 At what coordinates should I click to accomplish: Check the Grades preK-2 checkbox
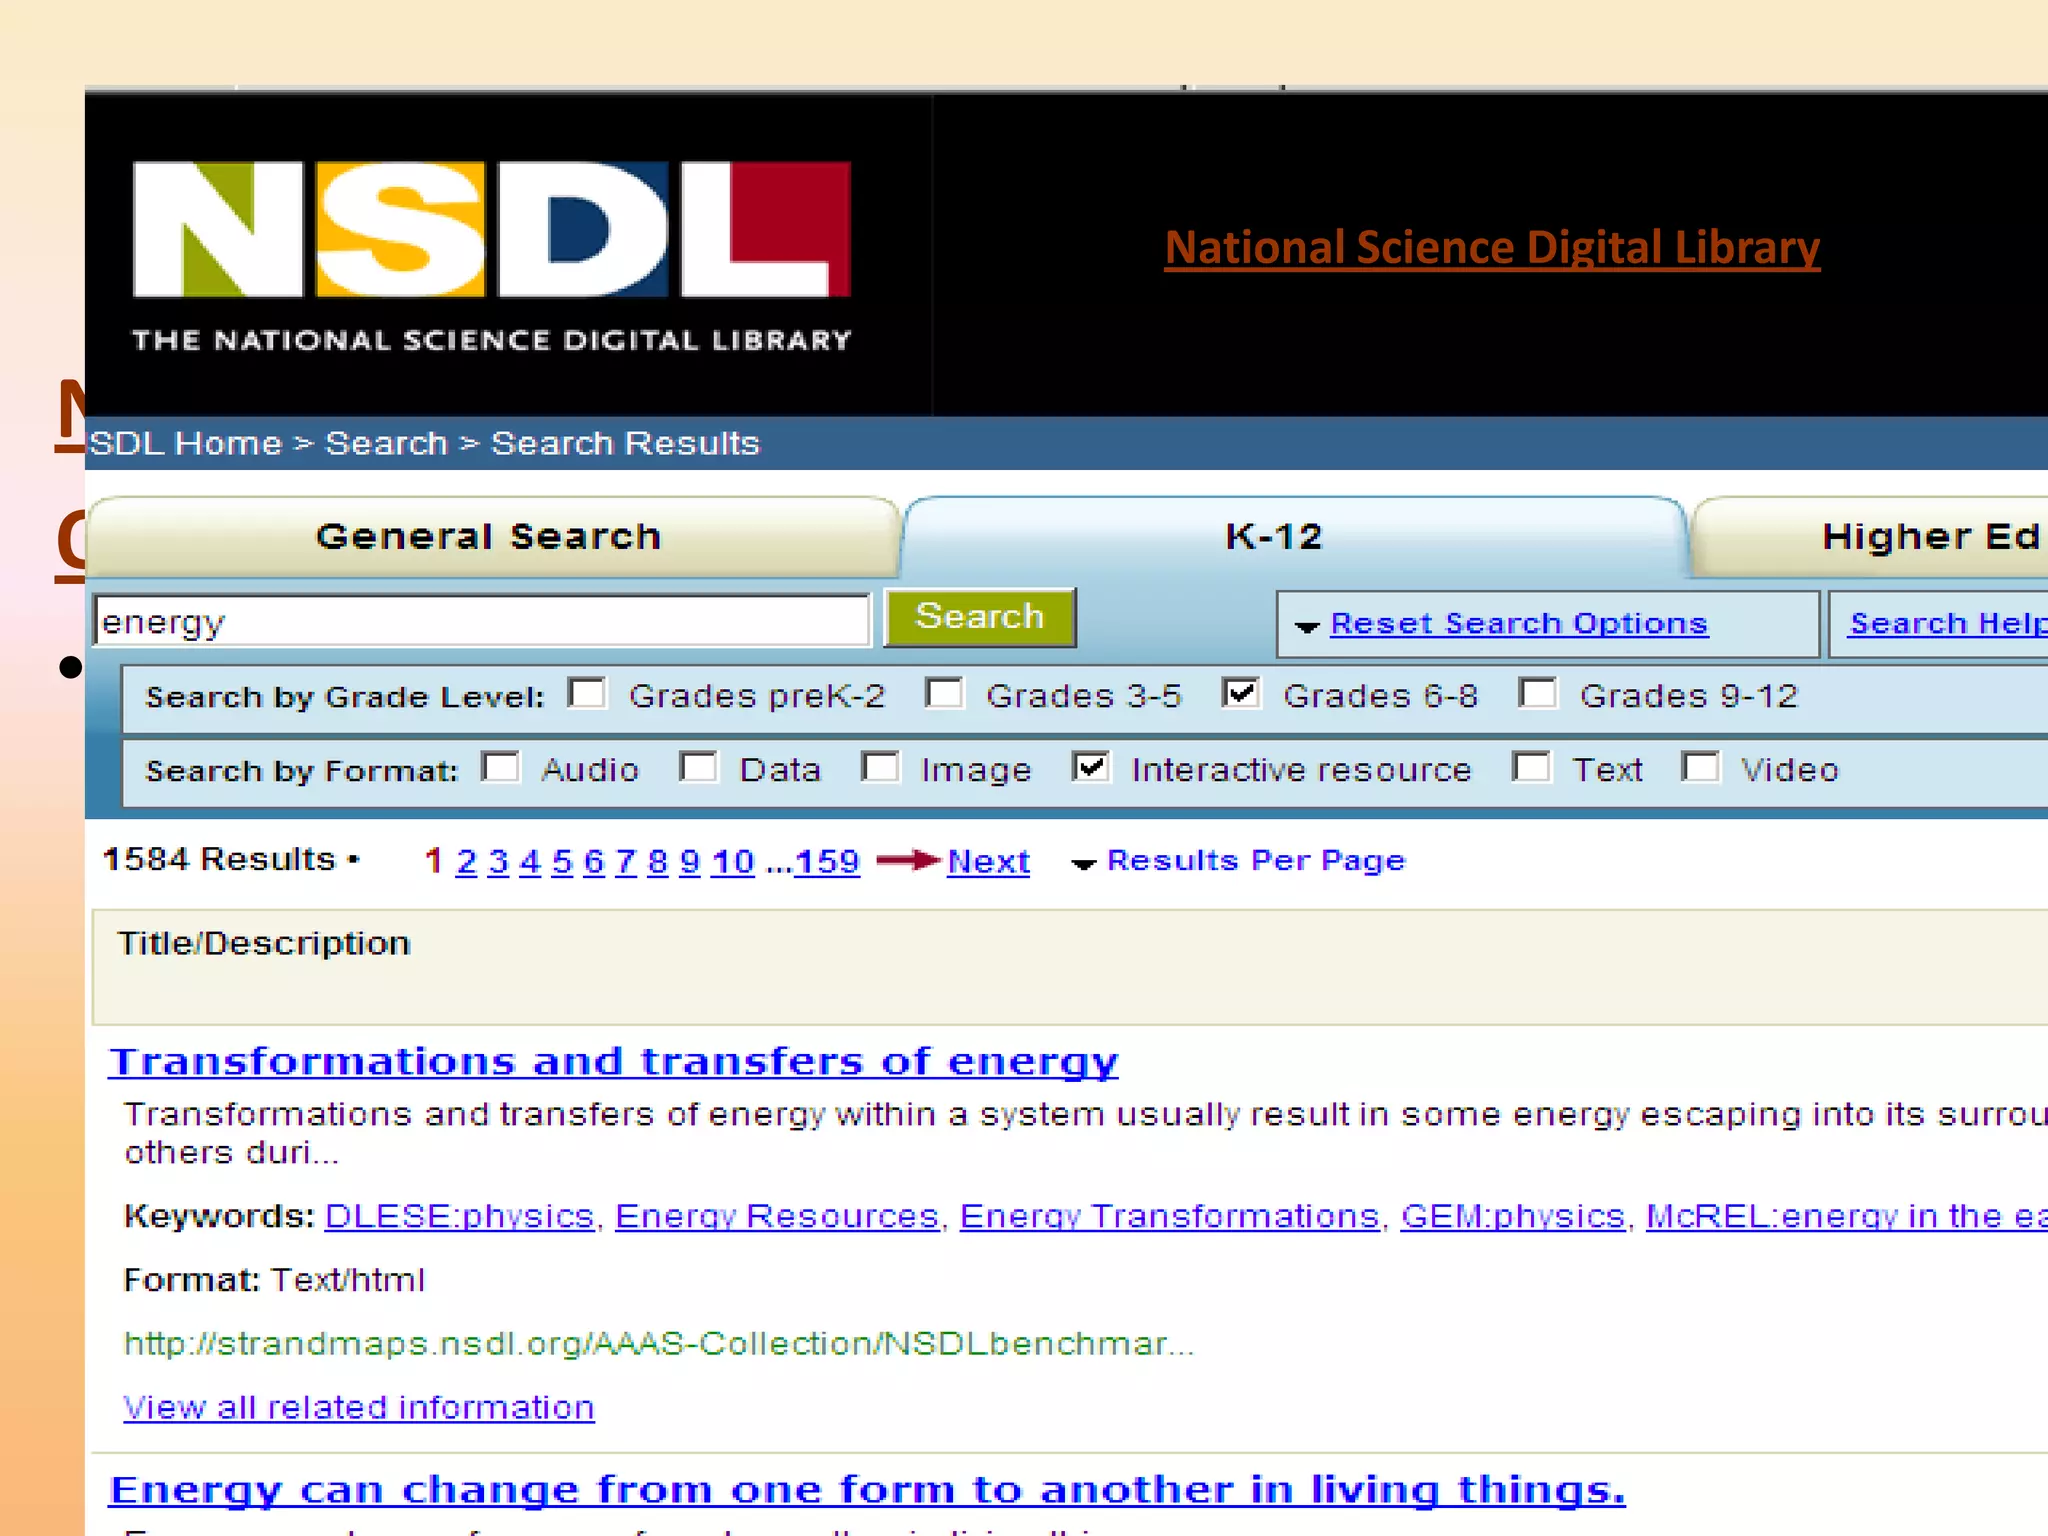tap(587, 692)
